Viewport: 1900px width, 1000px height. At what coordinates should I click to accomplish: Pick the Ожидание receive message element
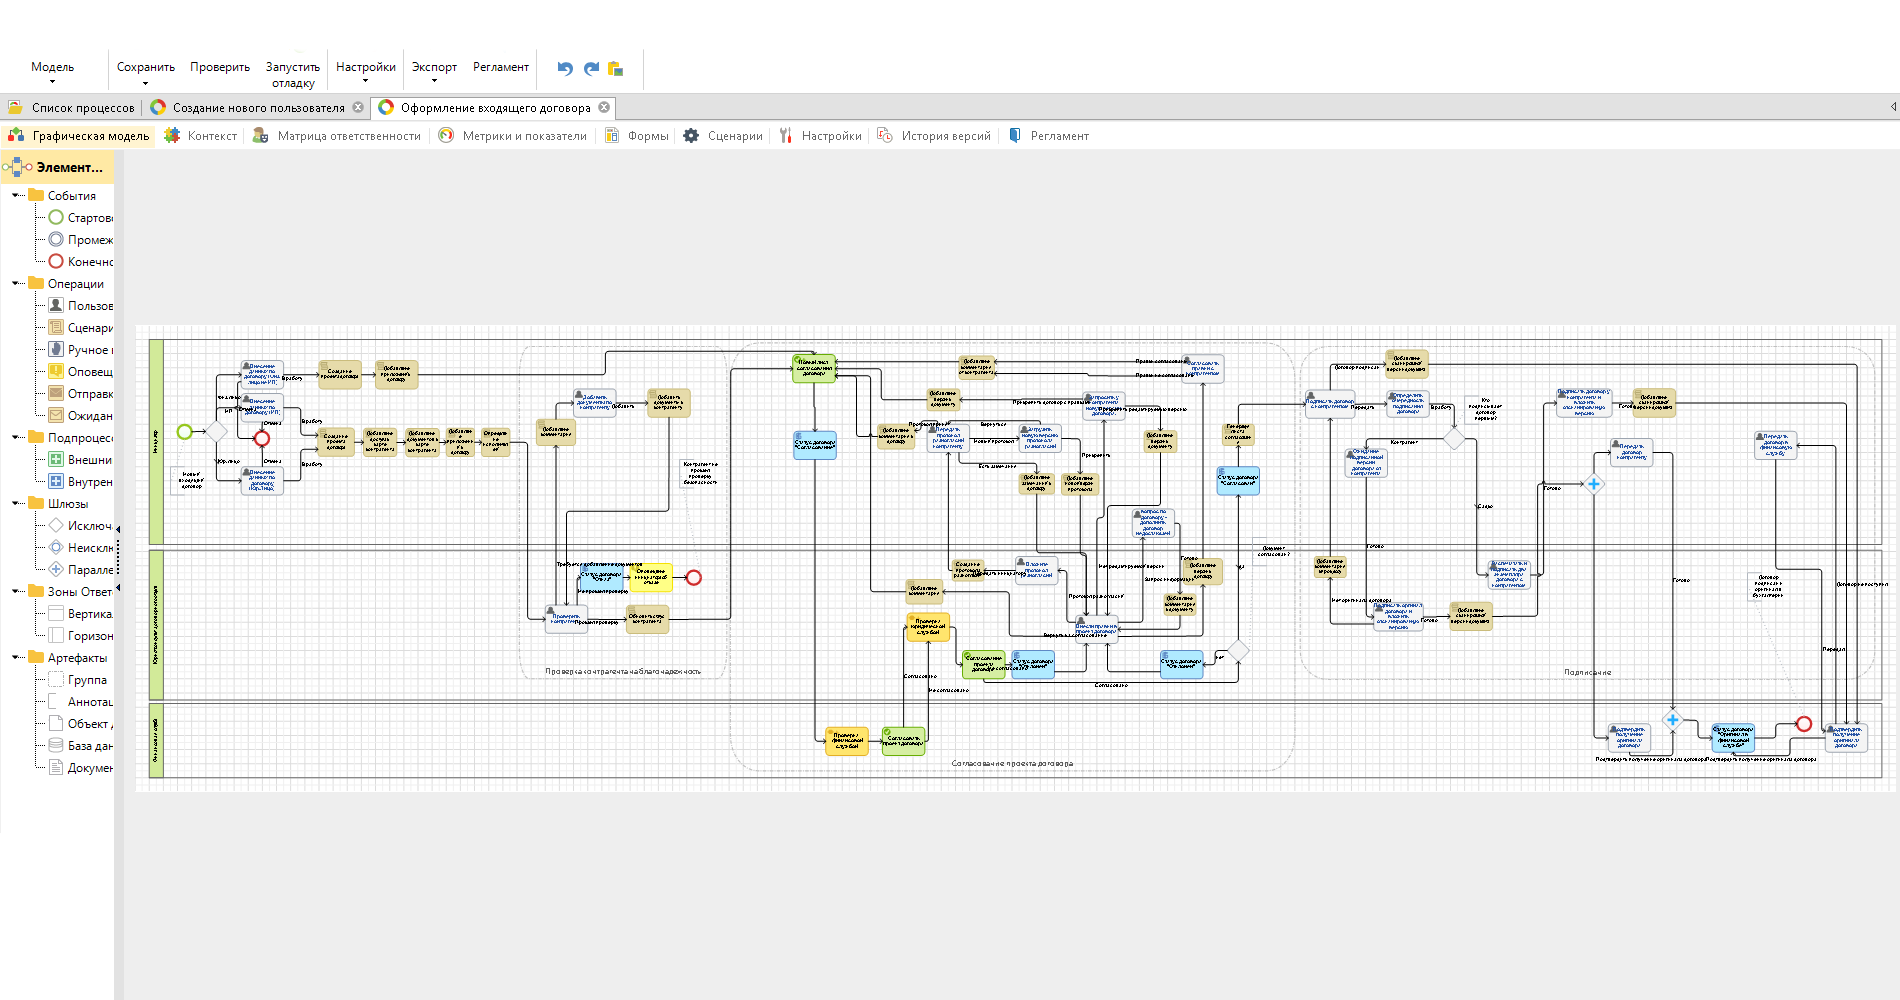pos(80,415)
